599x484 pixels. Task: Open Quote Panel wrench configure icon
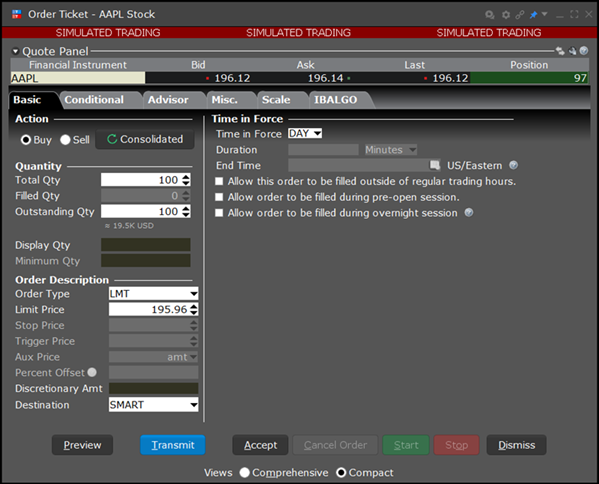(x=572, y=51)
